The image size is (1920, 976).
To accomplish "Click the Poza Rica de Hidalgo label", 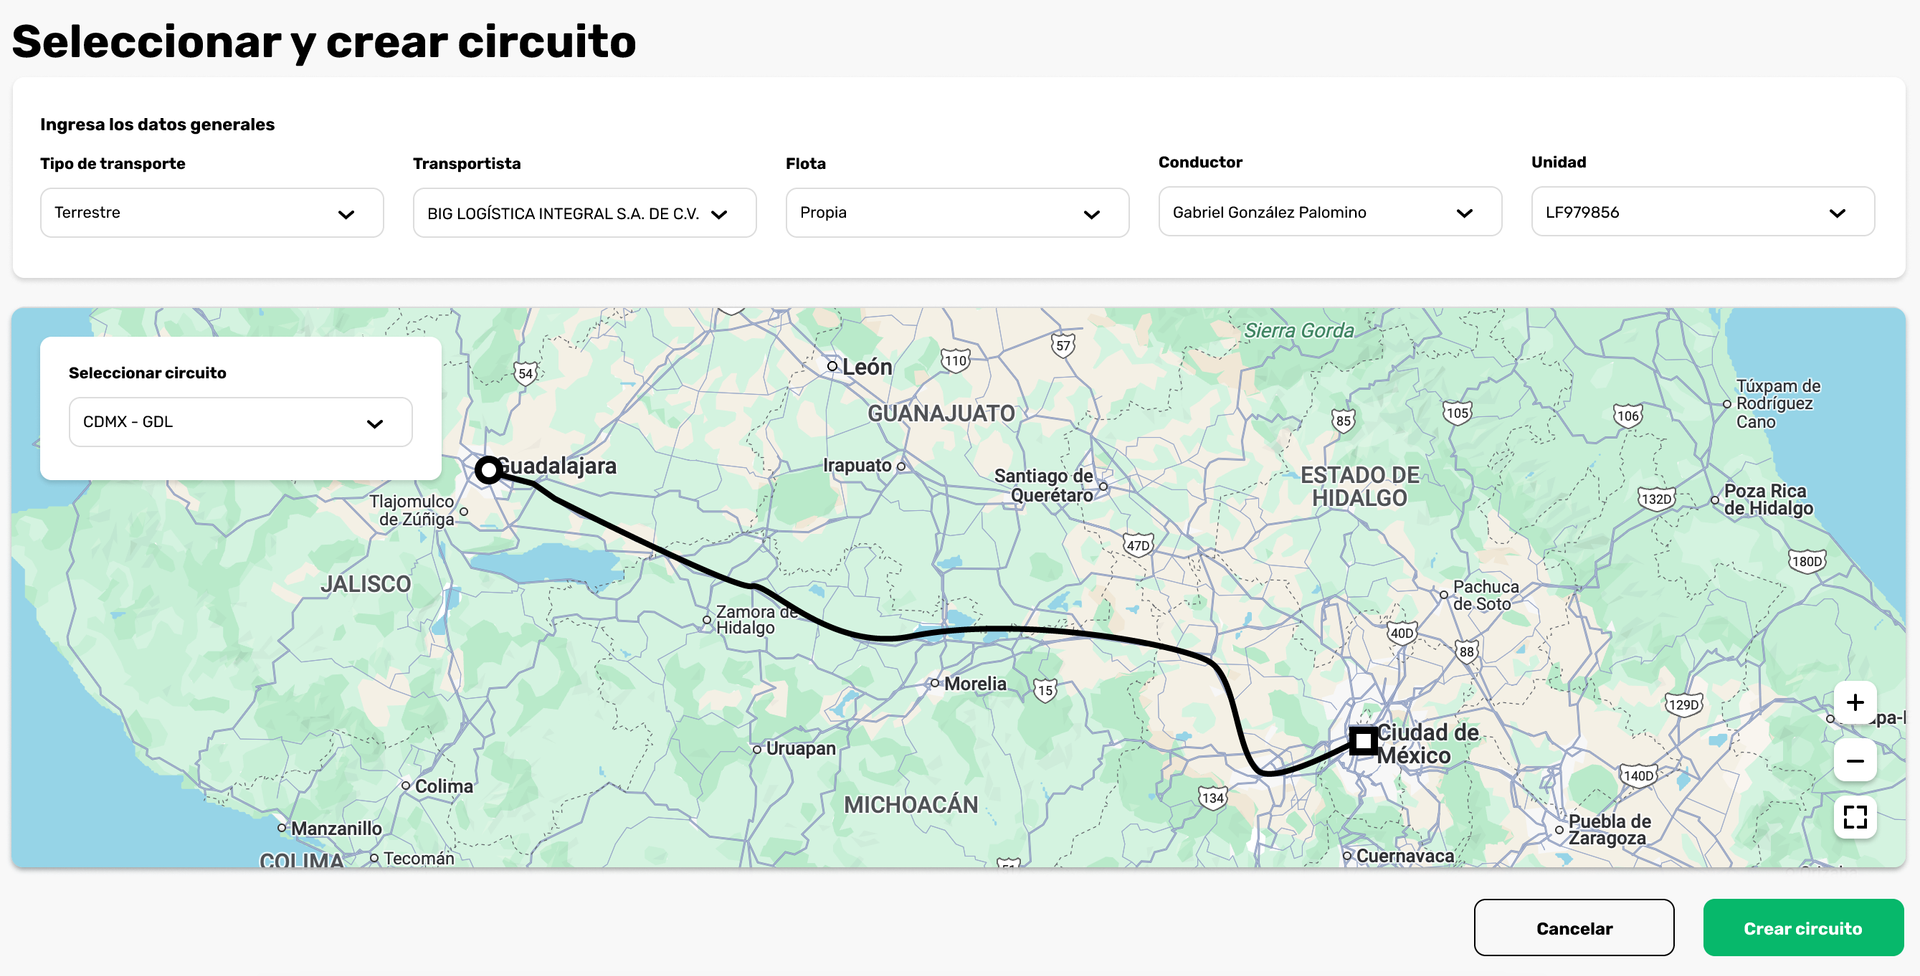I will pyautogui.click(x=1768, y=500).
